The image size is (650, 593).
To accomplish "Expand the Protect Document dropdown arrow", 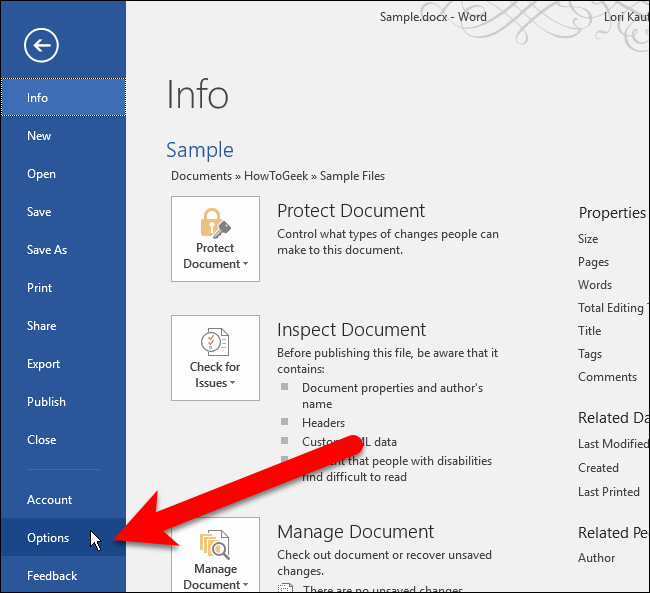I will [x=245, y=264].
